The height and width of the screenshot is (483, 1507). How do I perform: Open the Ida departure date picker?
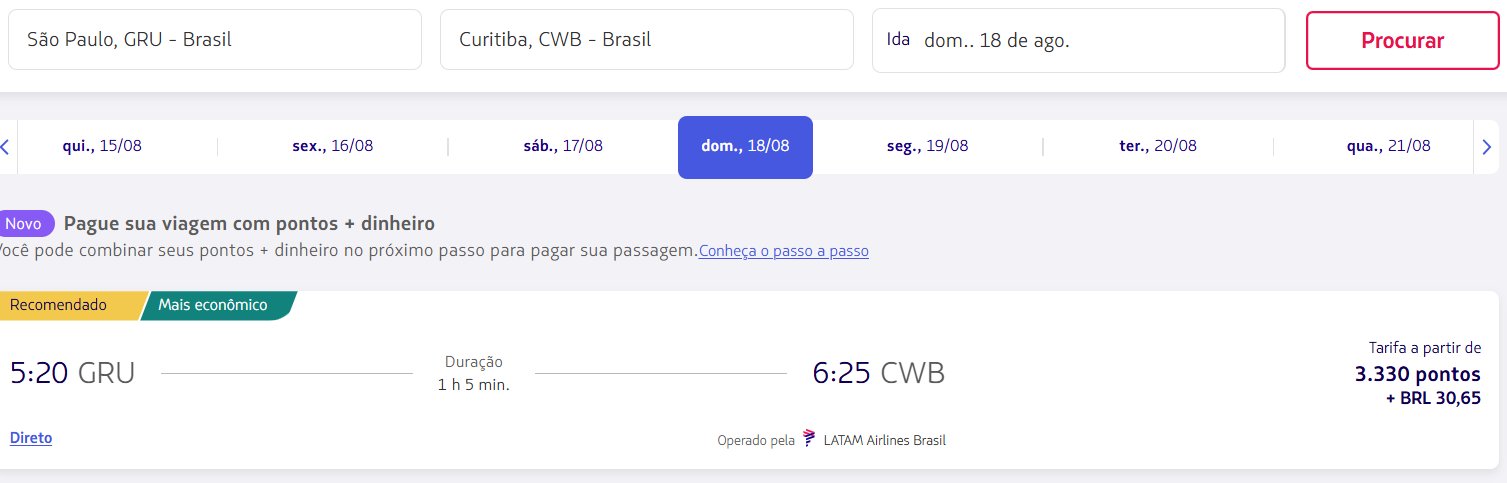(1078, 41)
